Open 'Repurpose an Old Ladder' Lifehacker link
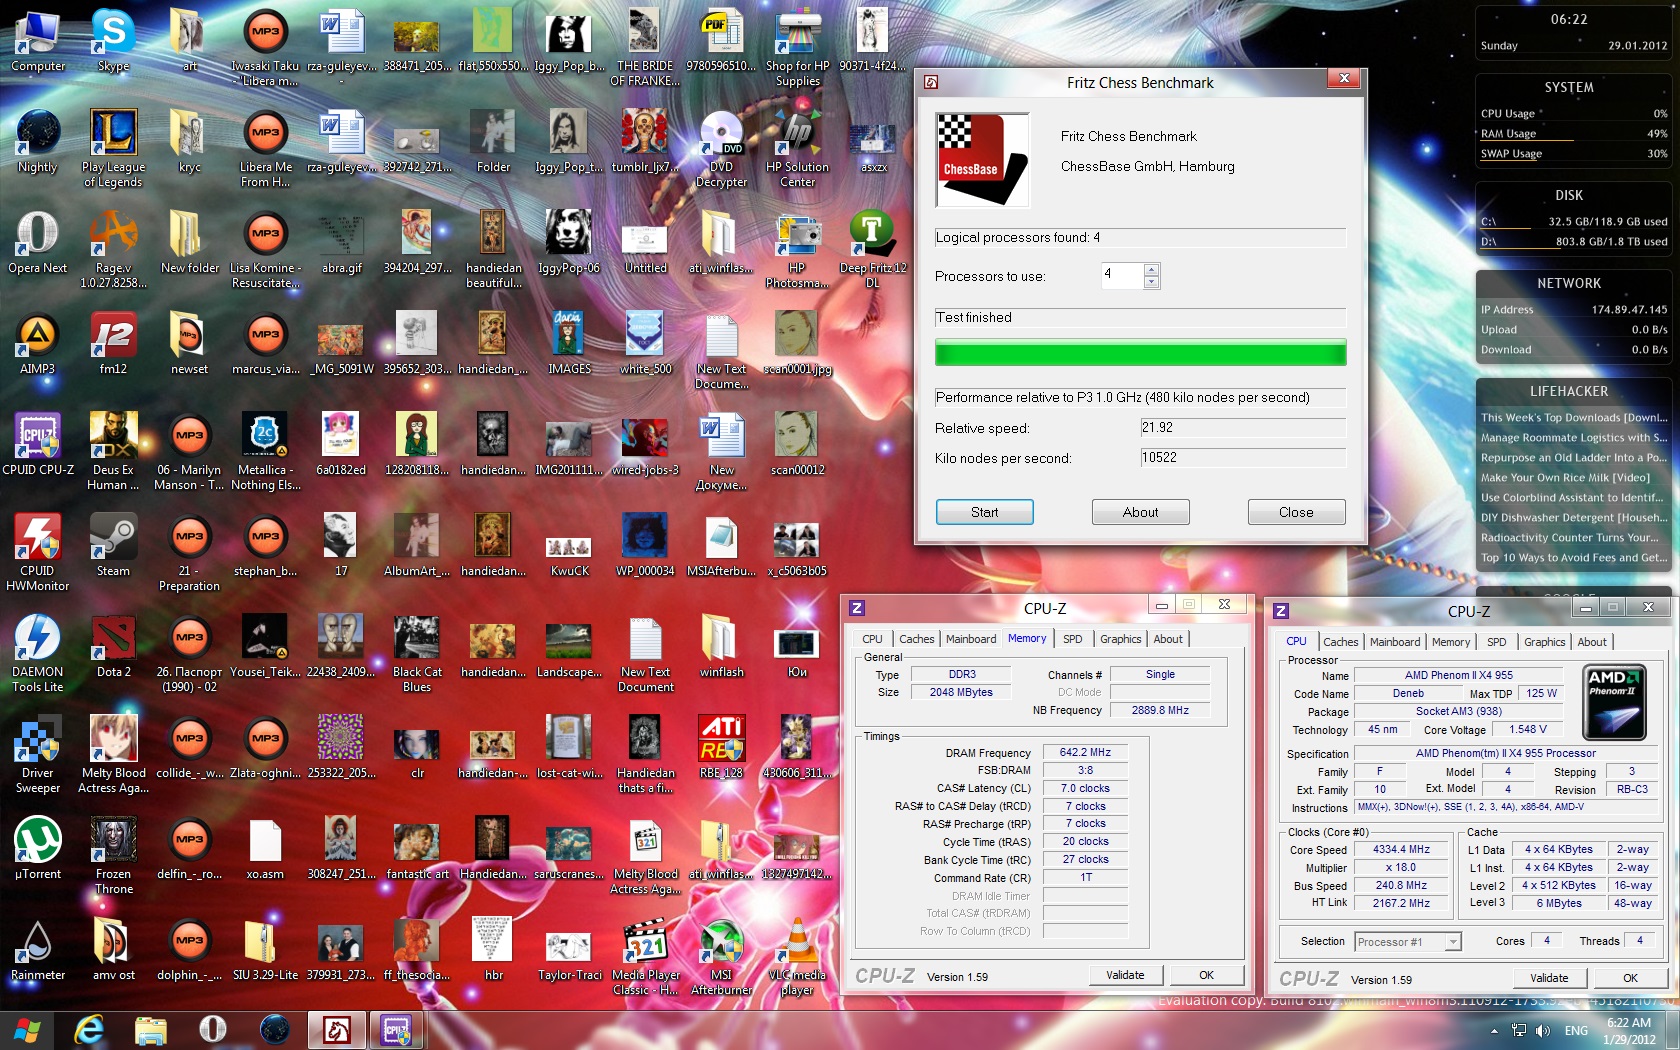This screenshot has width=1680, height=1050. (1573, 458)
